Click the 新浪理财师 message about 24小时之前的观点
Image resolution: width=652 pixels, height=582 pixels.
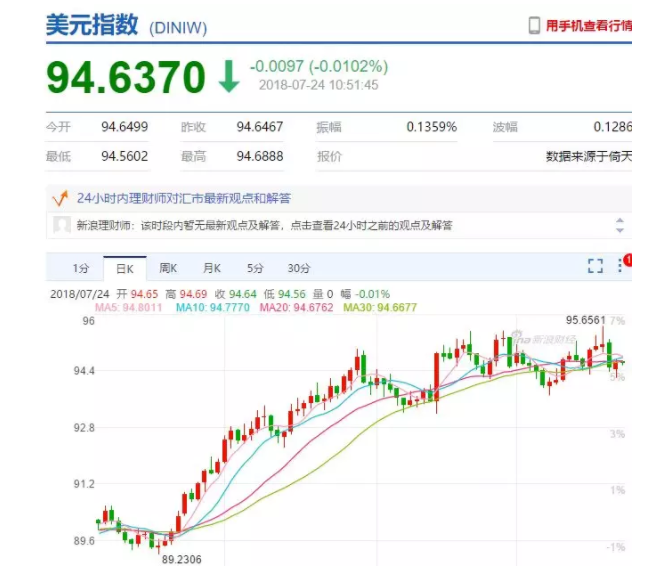click(x=264, y=225)
